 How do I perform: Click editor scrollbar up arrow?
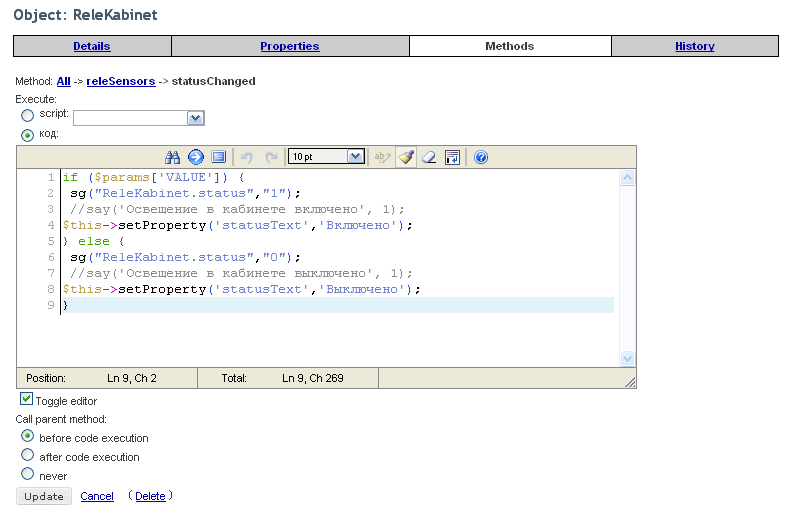[627, 178]
